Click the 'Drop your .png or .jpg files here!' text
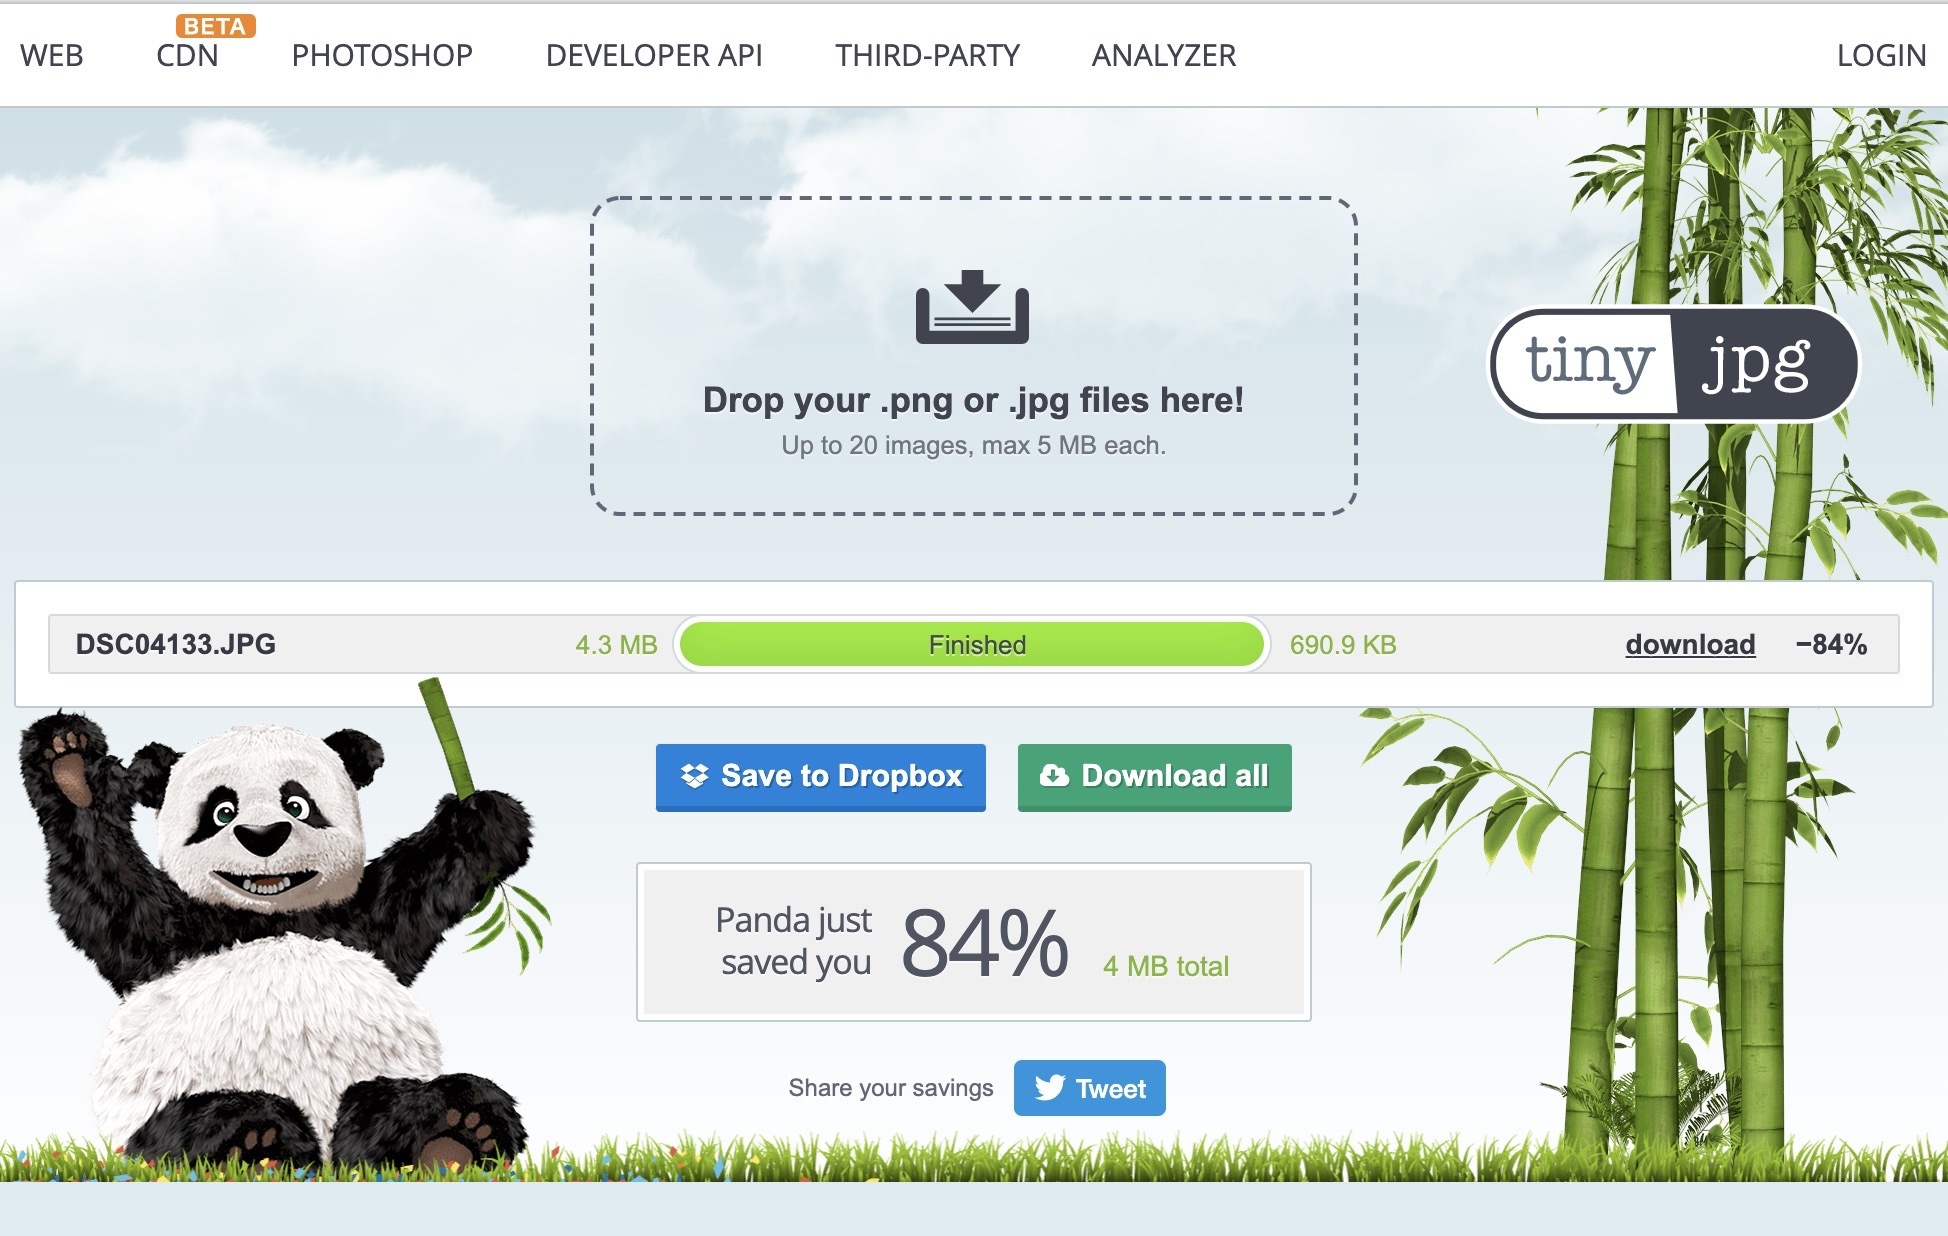This screenshot has height=1236, width=1948. click(973, 400)
